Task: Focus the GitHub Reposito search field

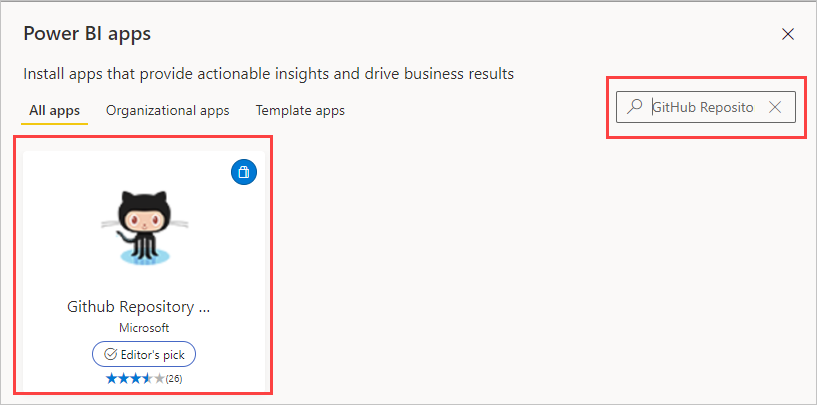Action: (705, 107)
